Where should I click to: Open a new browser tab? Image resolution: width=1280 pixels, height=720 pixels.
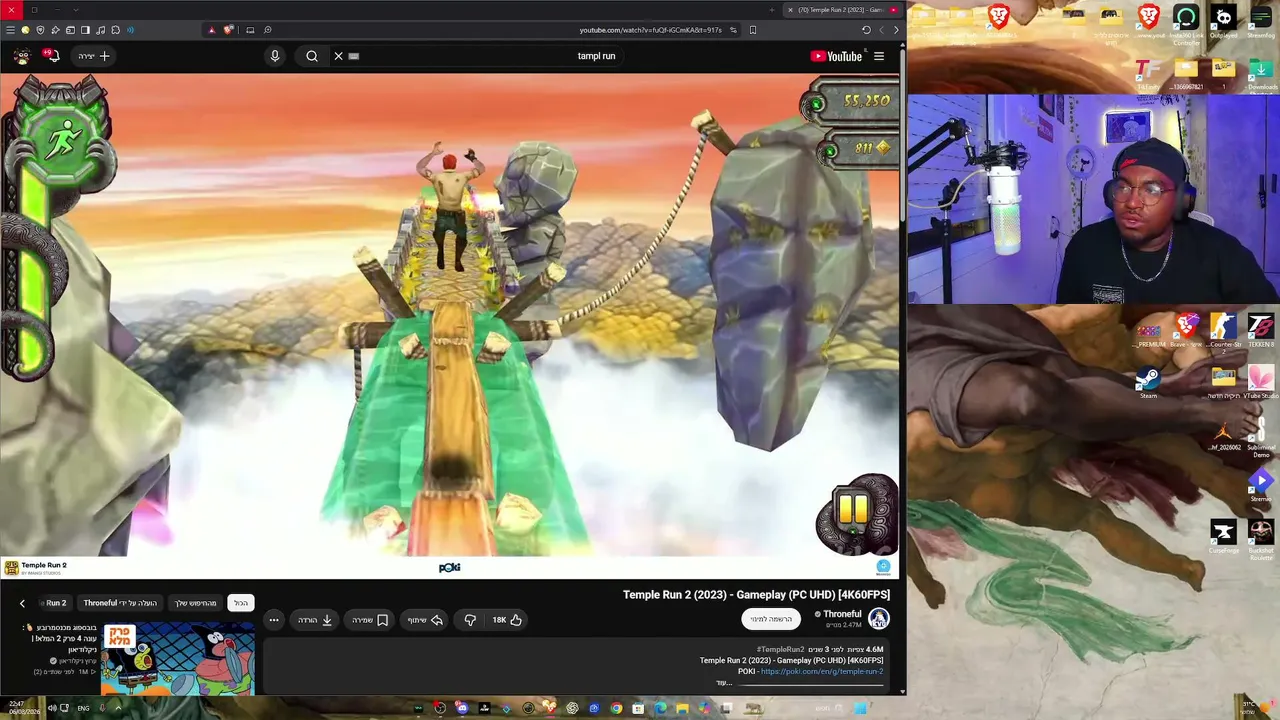pos(772,10)
